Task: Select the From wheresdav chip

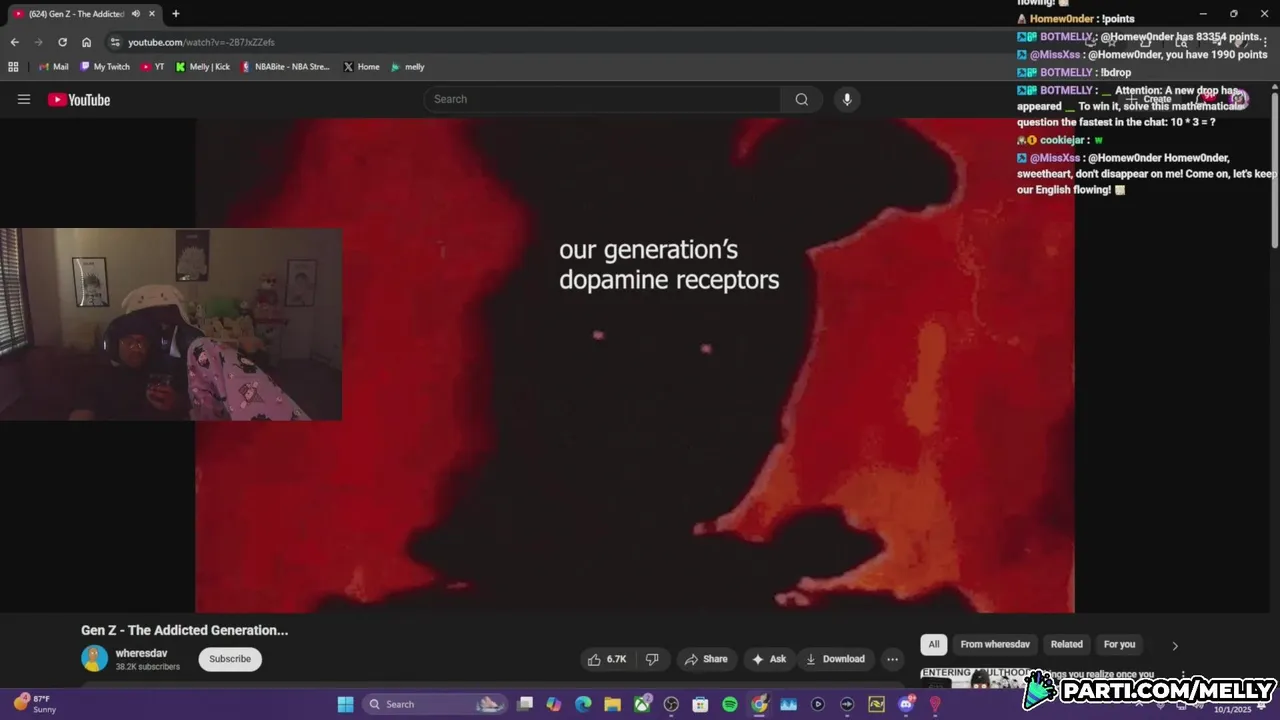Action: pos(995,644)
